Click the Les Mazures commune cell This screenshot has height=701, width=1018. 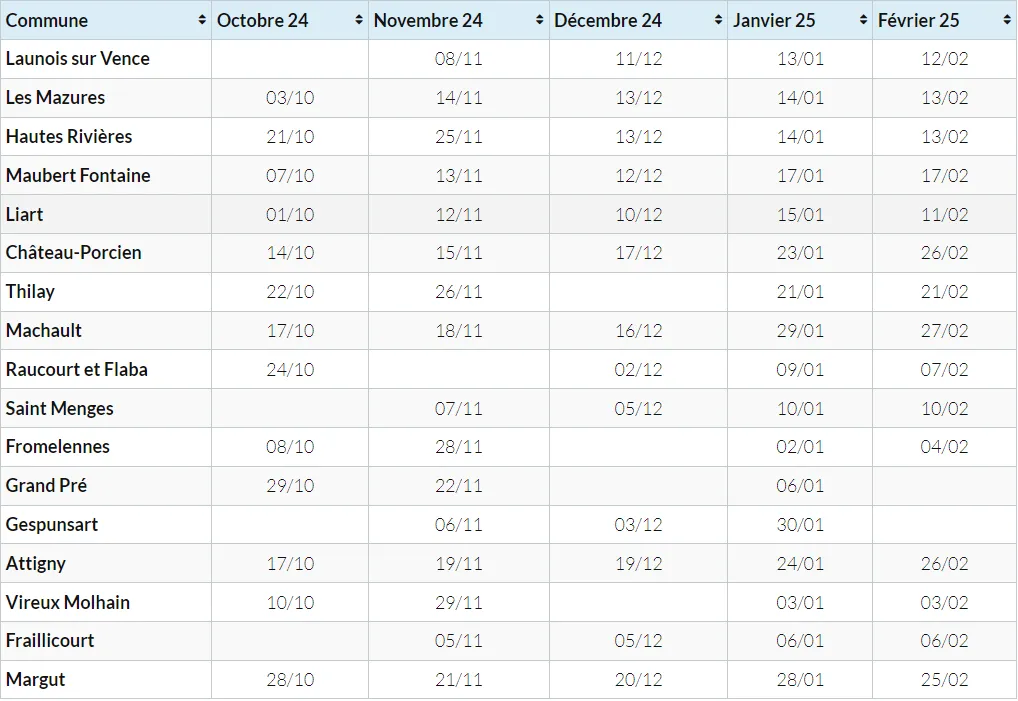(x=56, y=98)
